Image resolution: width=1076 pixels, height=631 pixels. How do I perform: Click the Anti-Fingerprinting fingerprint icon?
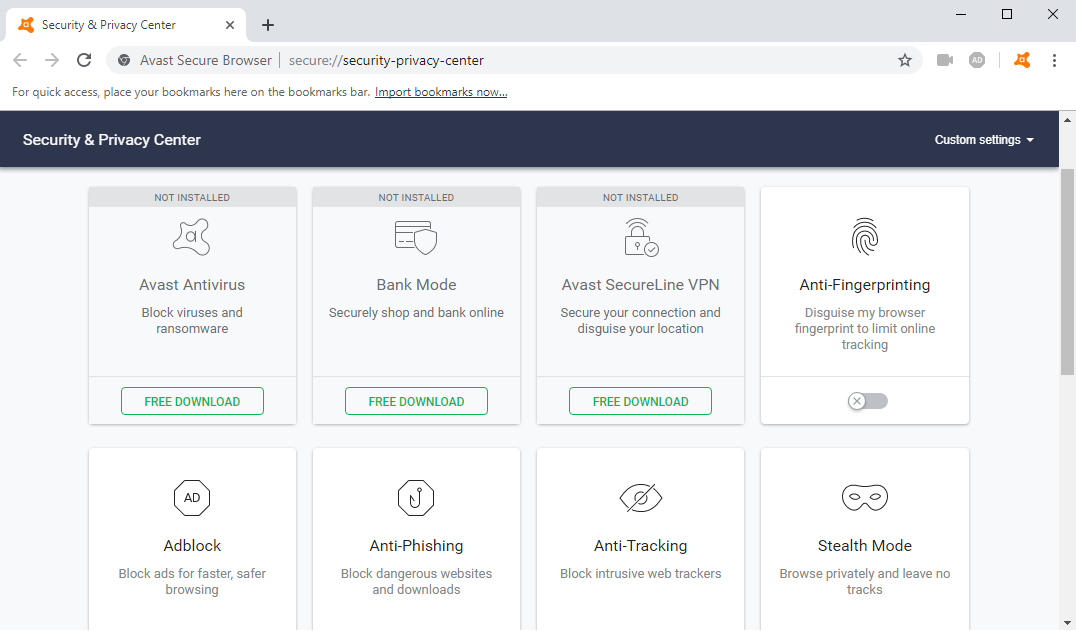865,237
